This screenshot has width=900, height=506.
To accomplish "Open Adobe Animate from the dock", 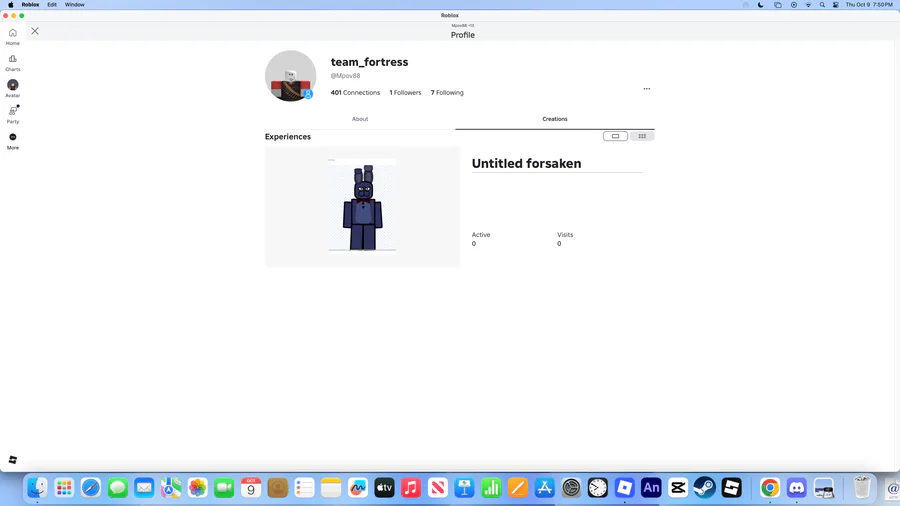I will [x=651, y=488].
